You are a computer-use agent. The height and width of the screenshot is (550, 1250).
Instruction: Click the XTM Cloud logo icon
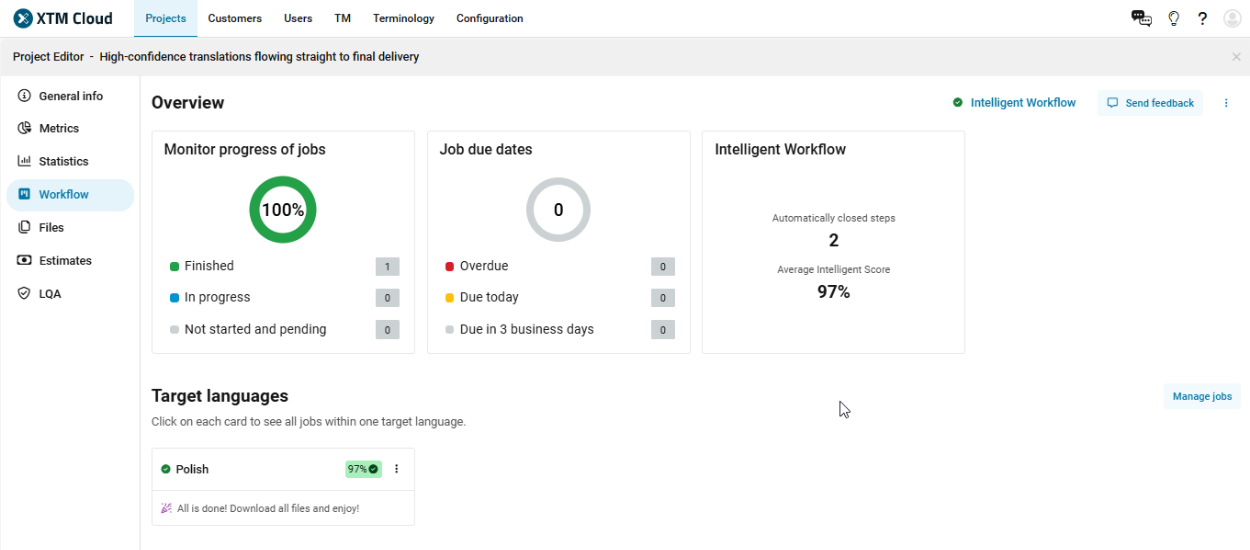[x=23, y=18]
